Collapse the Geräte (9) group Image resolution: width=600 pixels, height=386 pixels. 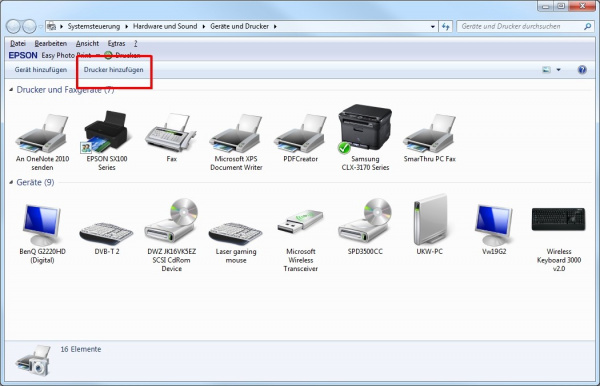pos(11,182)
